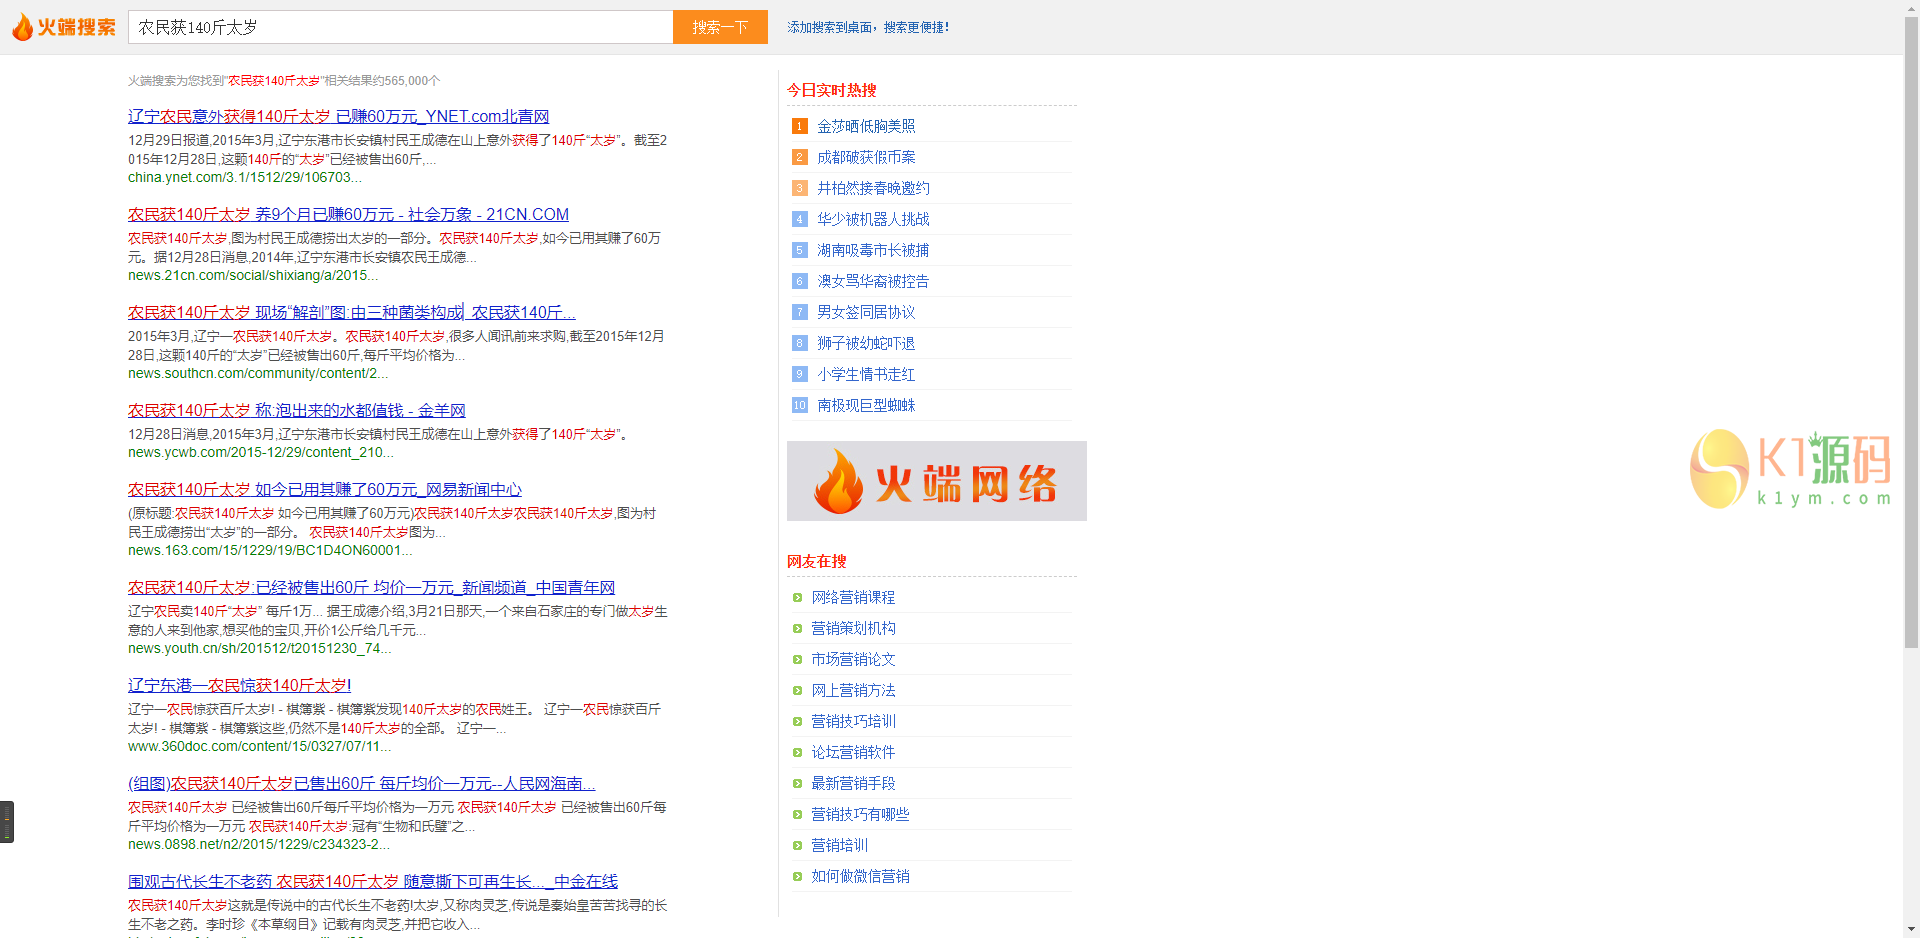Screen dimensions: 1920x938
Task: Click hot search rank 9 badge
Action: tap(799, 374)
